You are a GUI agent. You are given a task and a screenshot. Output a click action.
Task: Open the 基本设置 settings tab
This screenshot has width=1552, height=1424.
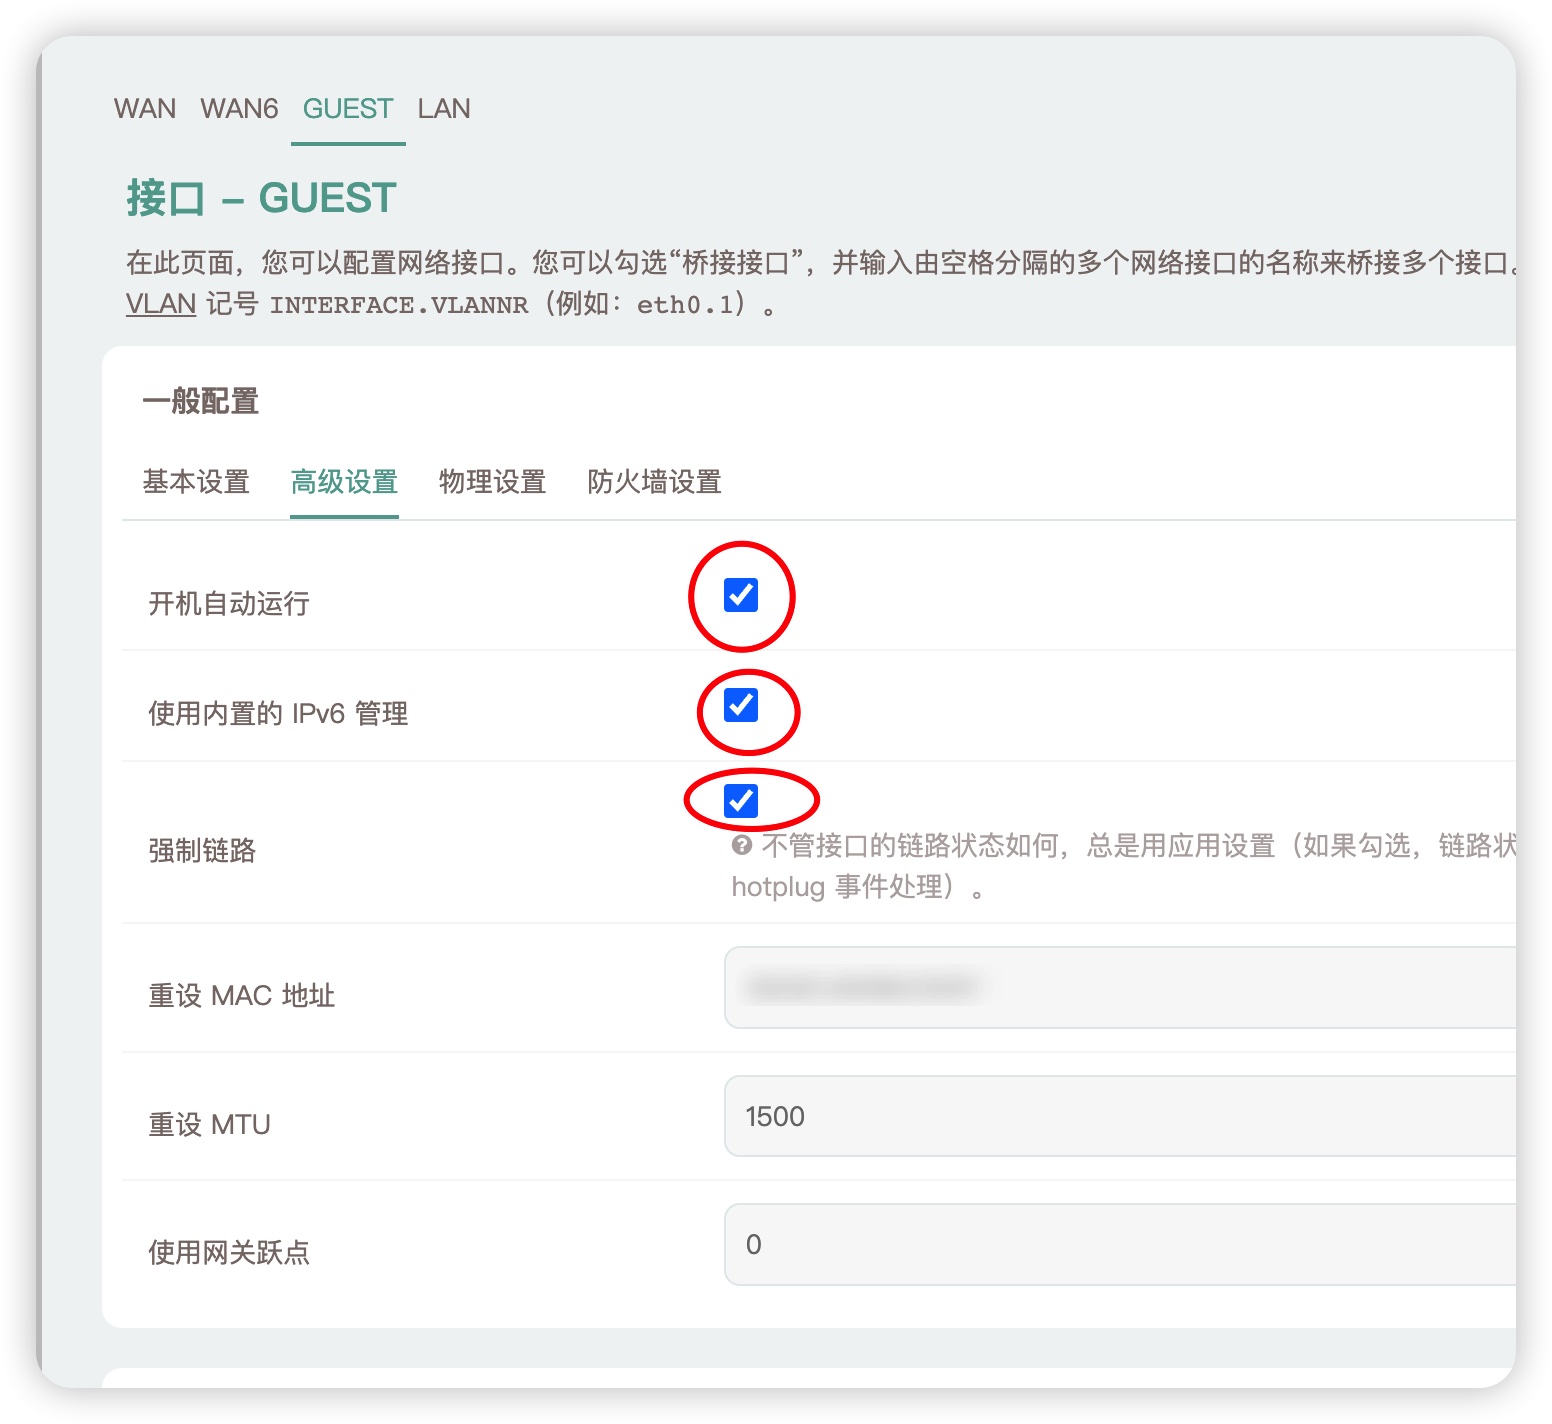tap(196, 482)
